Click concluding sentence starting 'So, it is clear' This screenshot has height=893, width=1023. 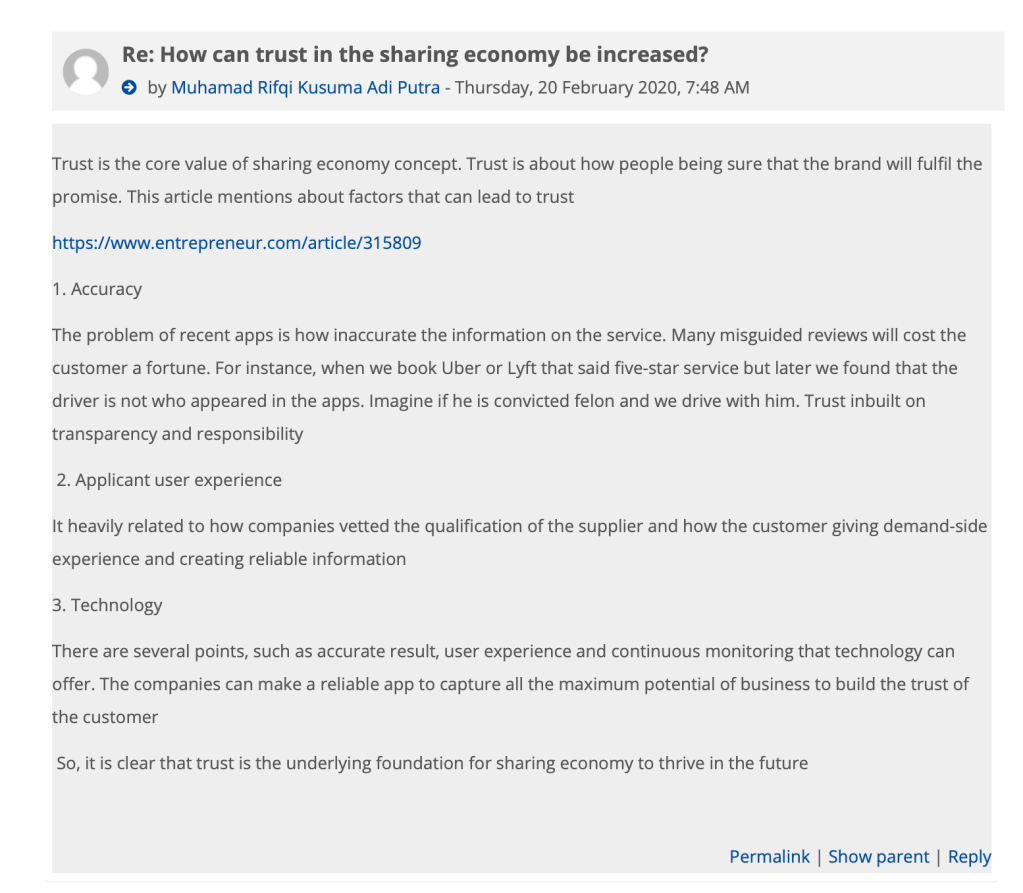coord(432,763)
